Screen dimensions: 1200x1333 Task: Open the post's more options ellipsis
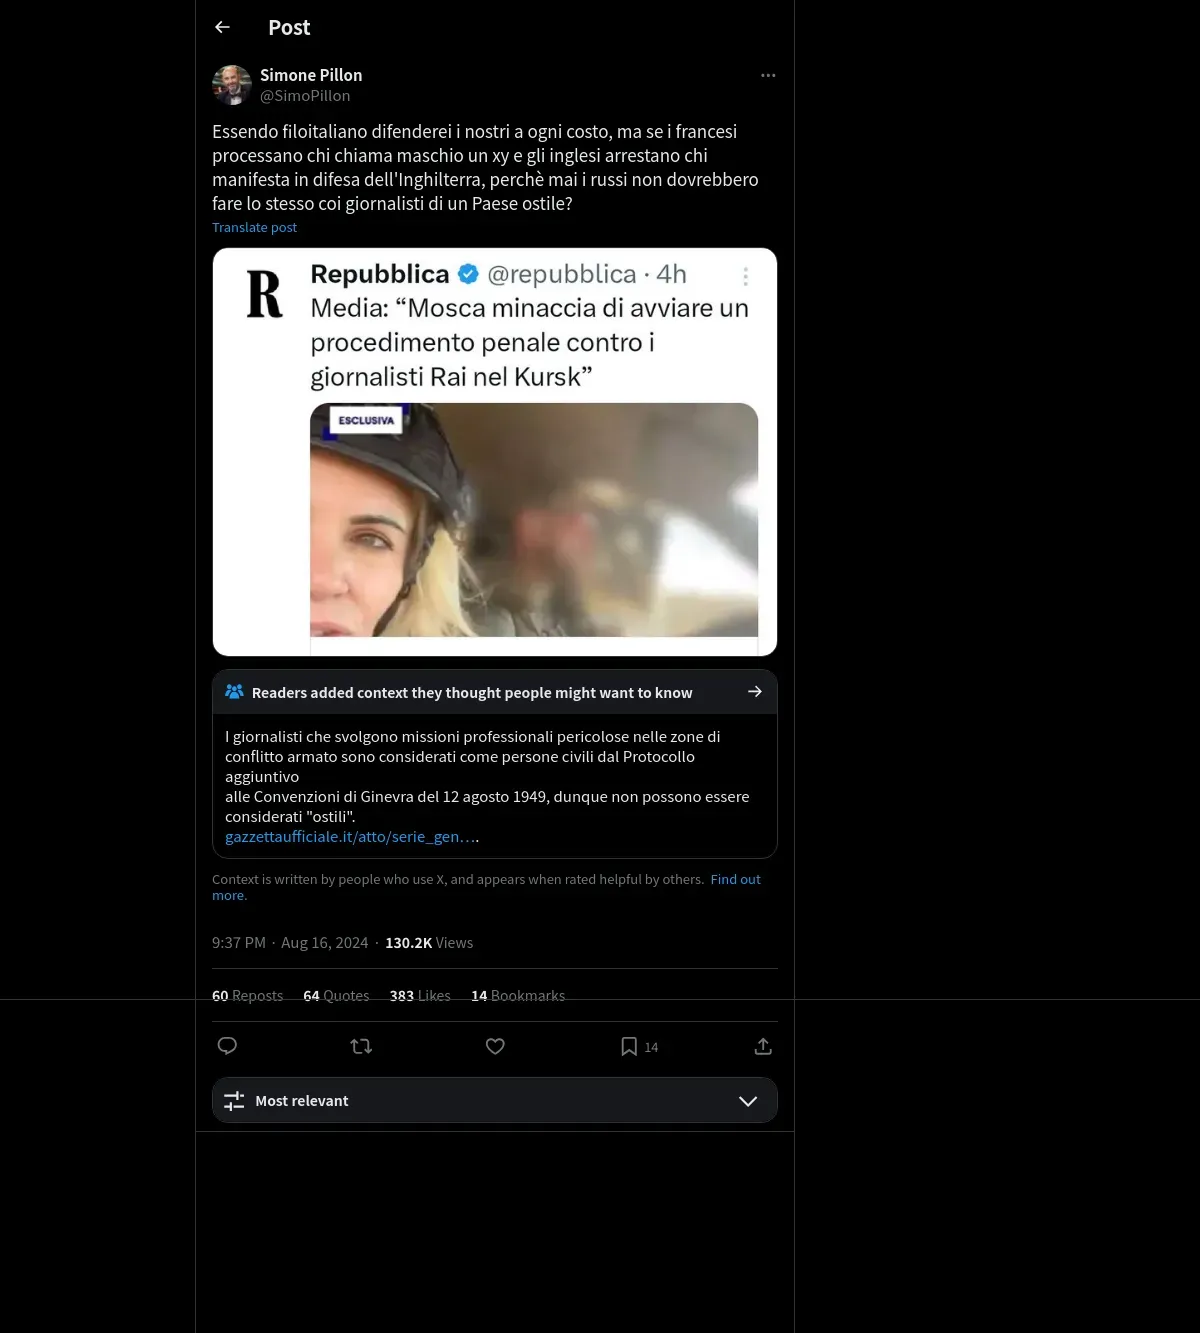coord(768,75)
